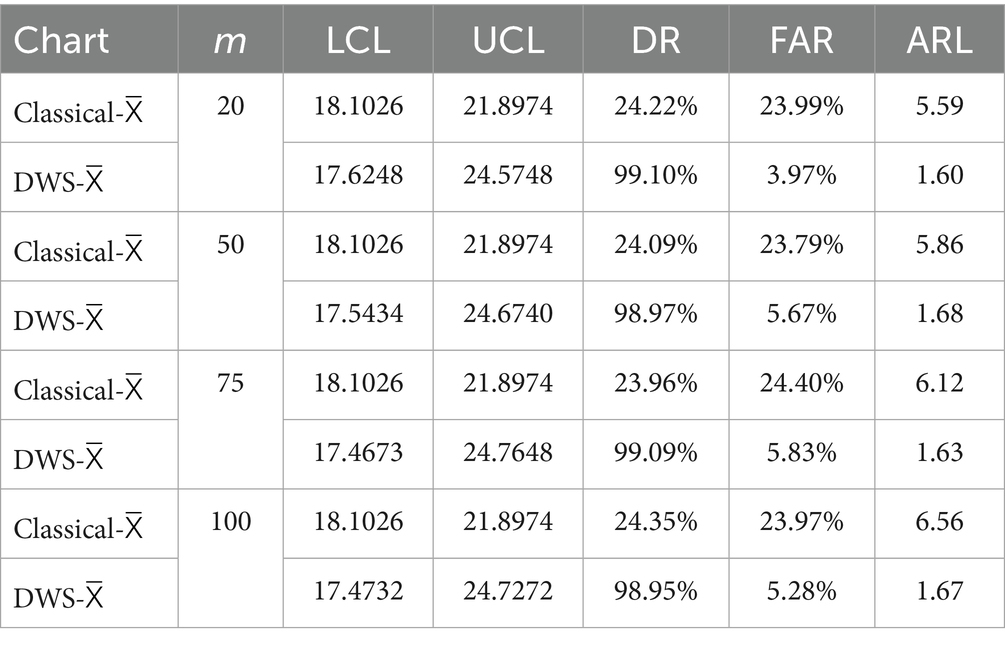
Task: Select the m column header
Action: (x=230, y=39)
